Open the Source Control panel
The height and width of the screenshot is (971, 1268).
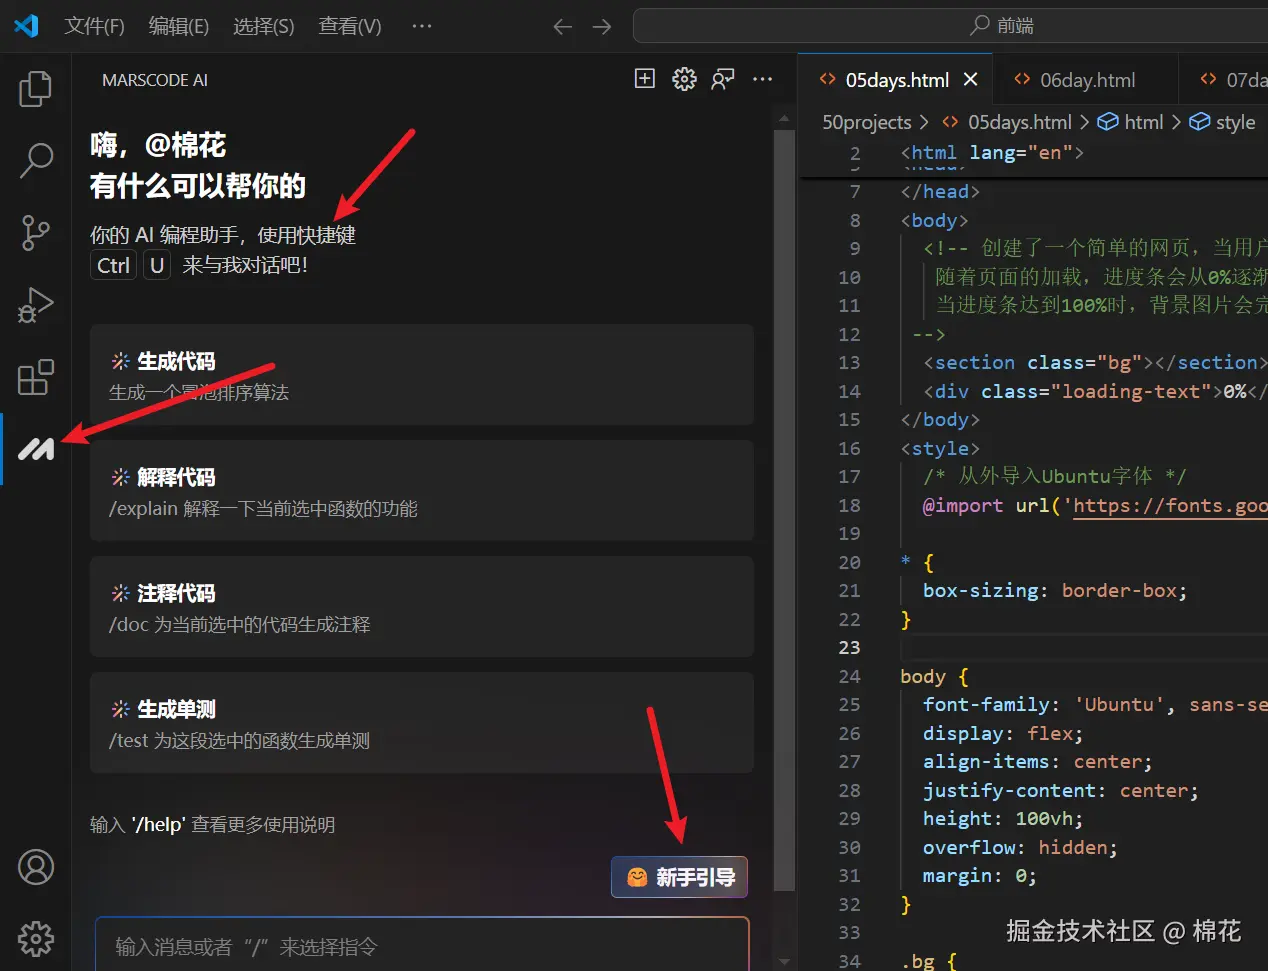[x=36, y=233]
